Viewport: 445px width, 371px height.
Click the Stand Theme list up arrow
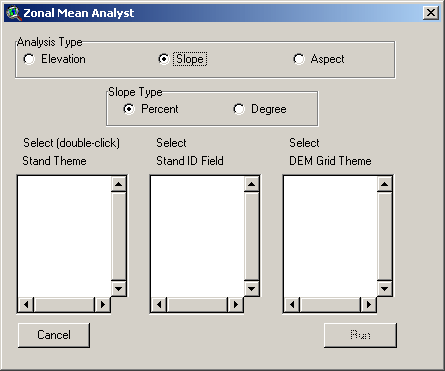pyautogui.click(x=119, y=184)
